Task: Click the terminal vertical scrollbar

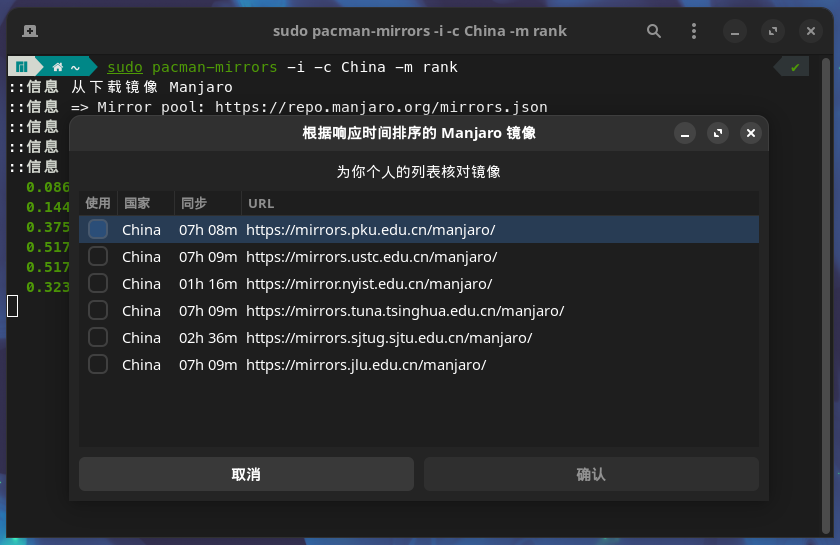Action: pyautogui.click(x=826, y=295)
